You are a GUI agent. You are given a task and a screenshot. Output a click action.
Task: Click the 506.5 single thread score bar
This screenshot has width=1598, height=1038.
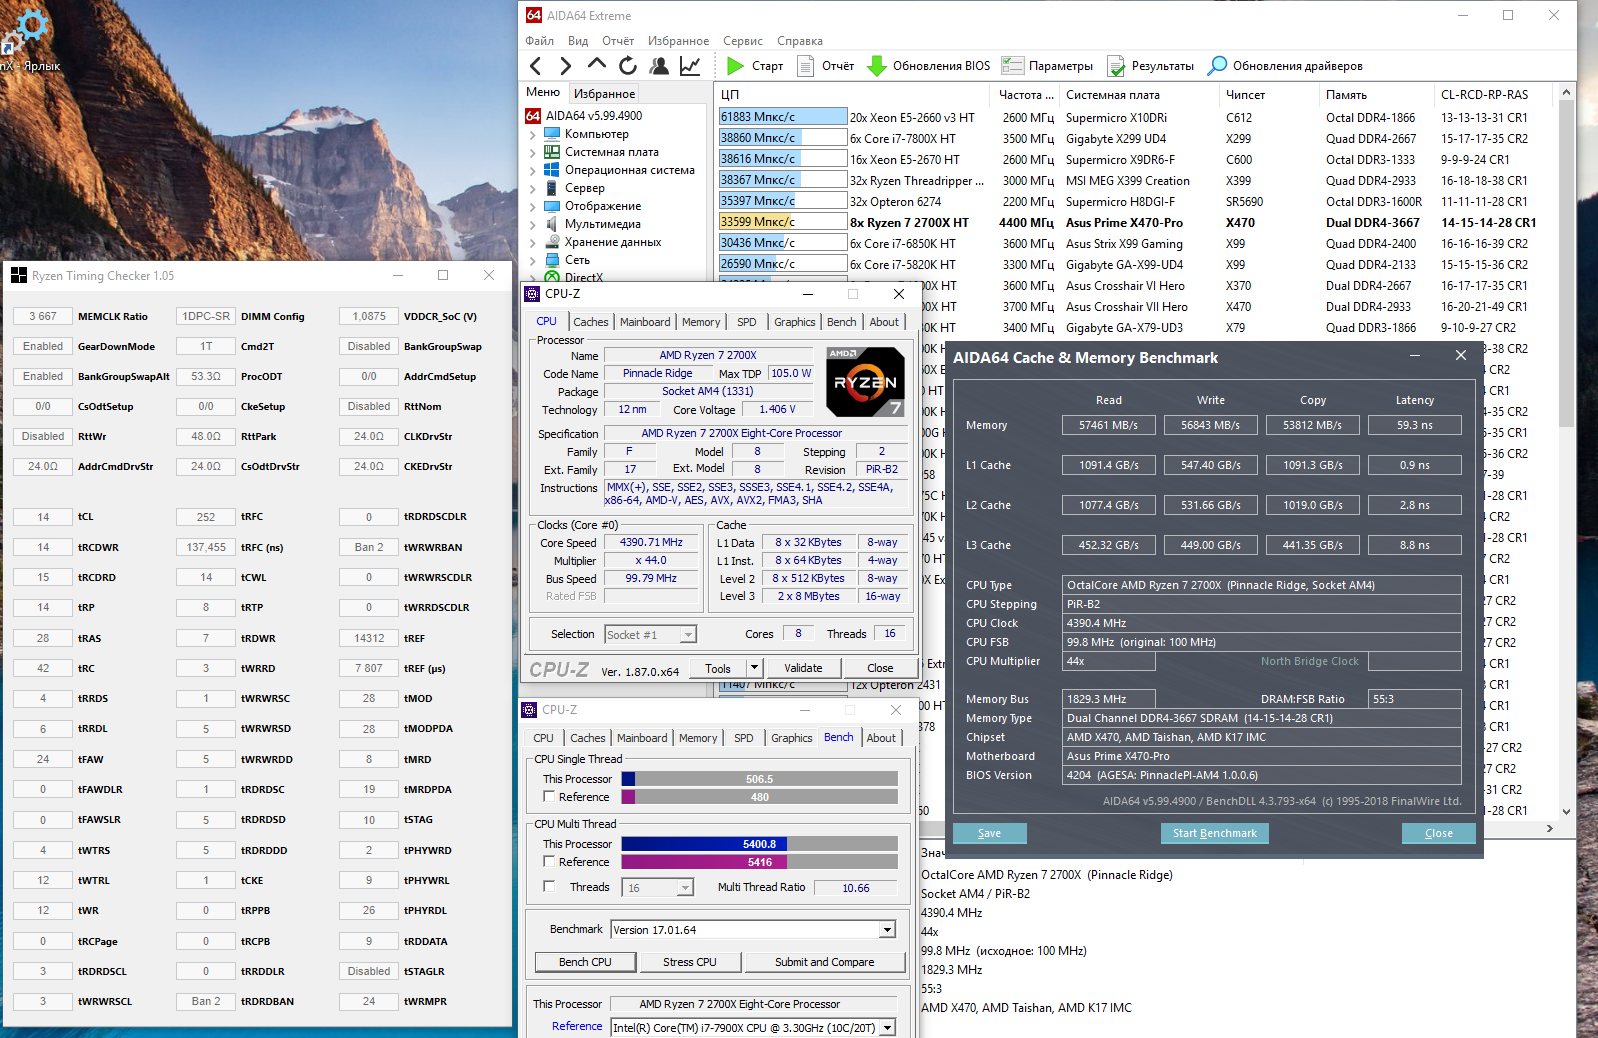coord(759,779)
